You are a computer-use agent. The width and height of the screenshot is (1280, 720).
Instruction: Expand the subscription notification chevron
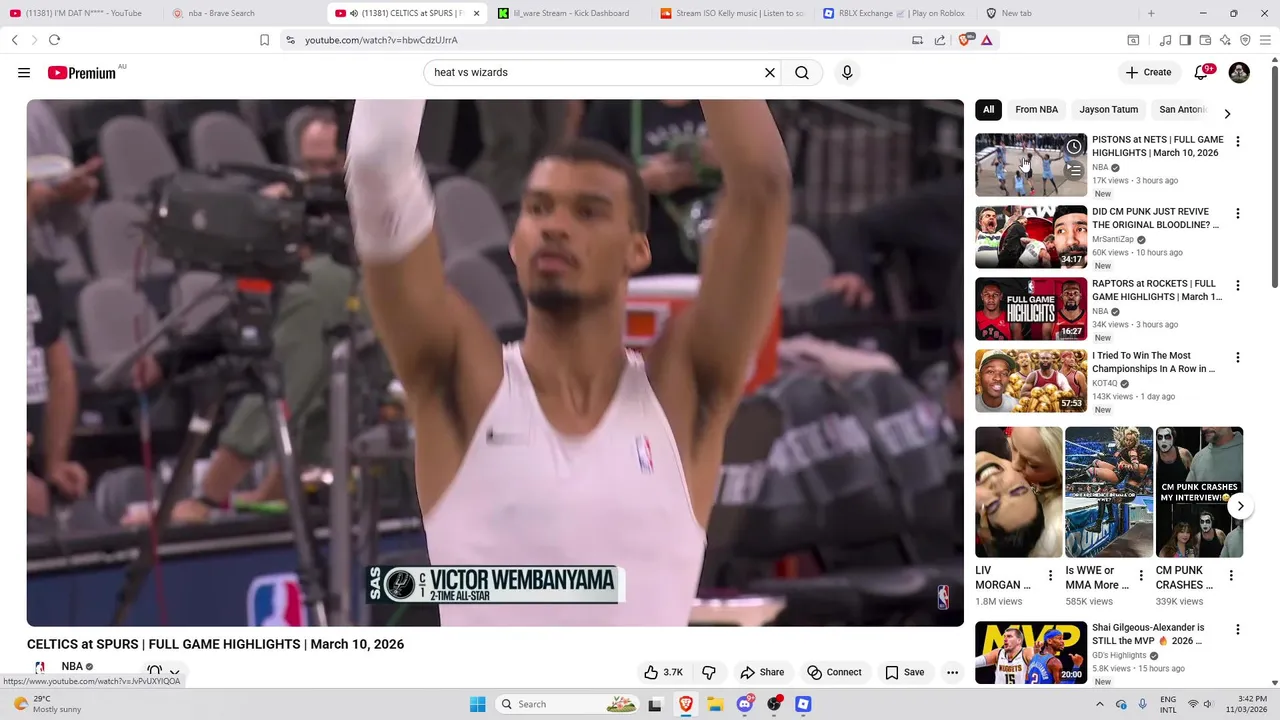click(x=174, y=672)
